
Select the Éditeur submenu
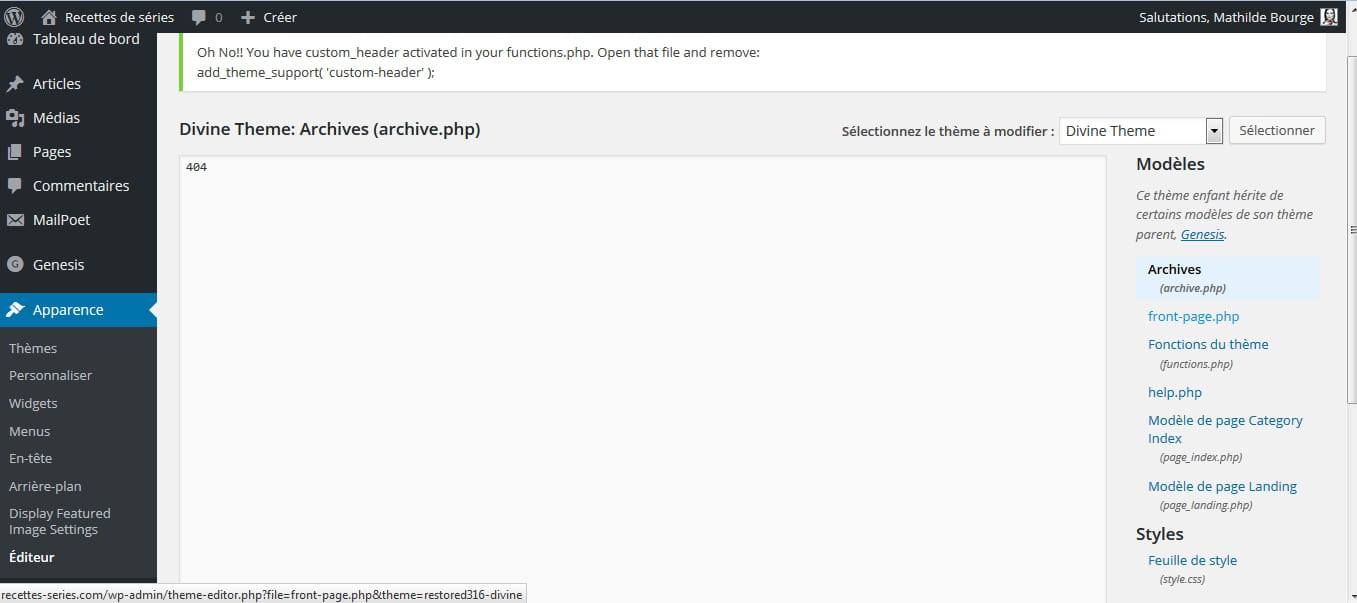(32, 558)
